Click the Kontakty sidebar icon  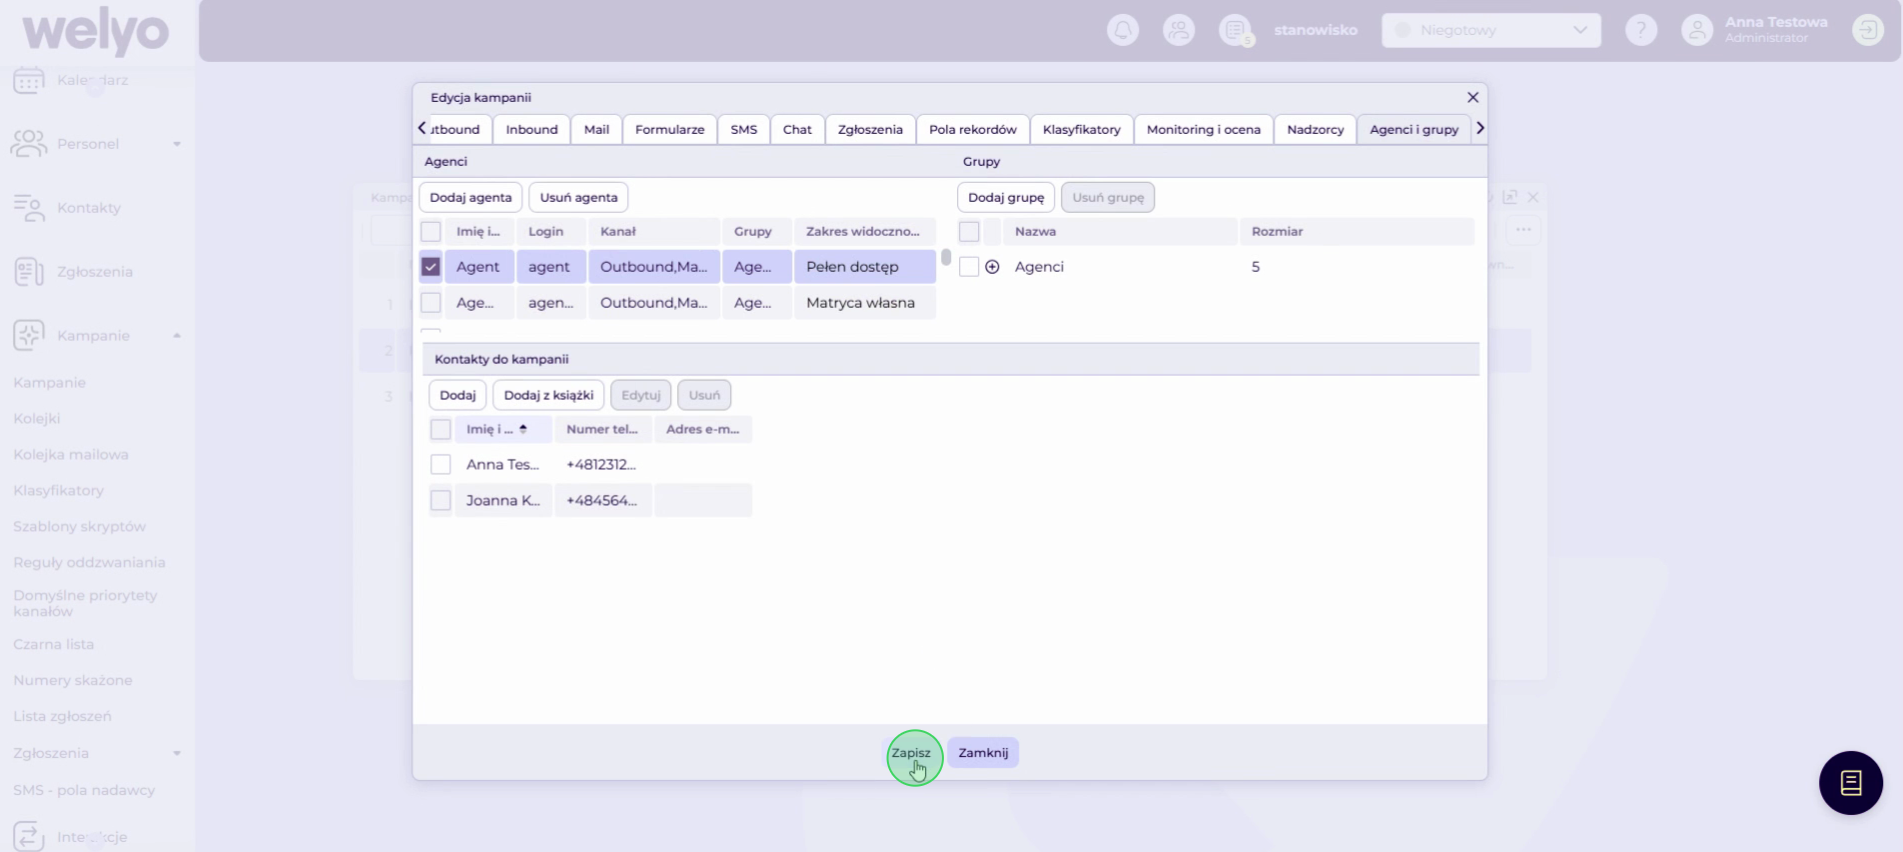click(29, 208)
